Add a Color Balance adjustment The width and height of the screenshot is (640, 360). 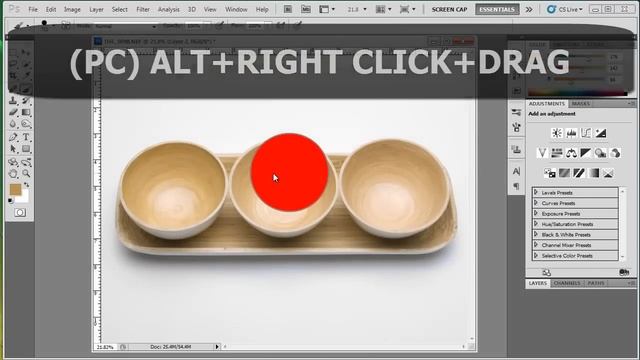[x=571, y=153]
